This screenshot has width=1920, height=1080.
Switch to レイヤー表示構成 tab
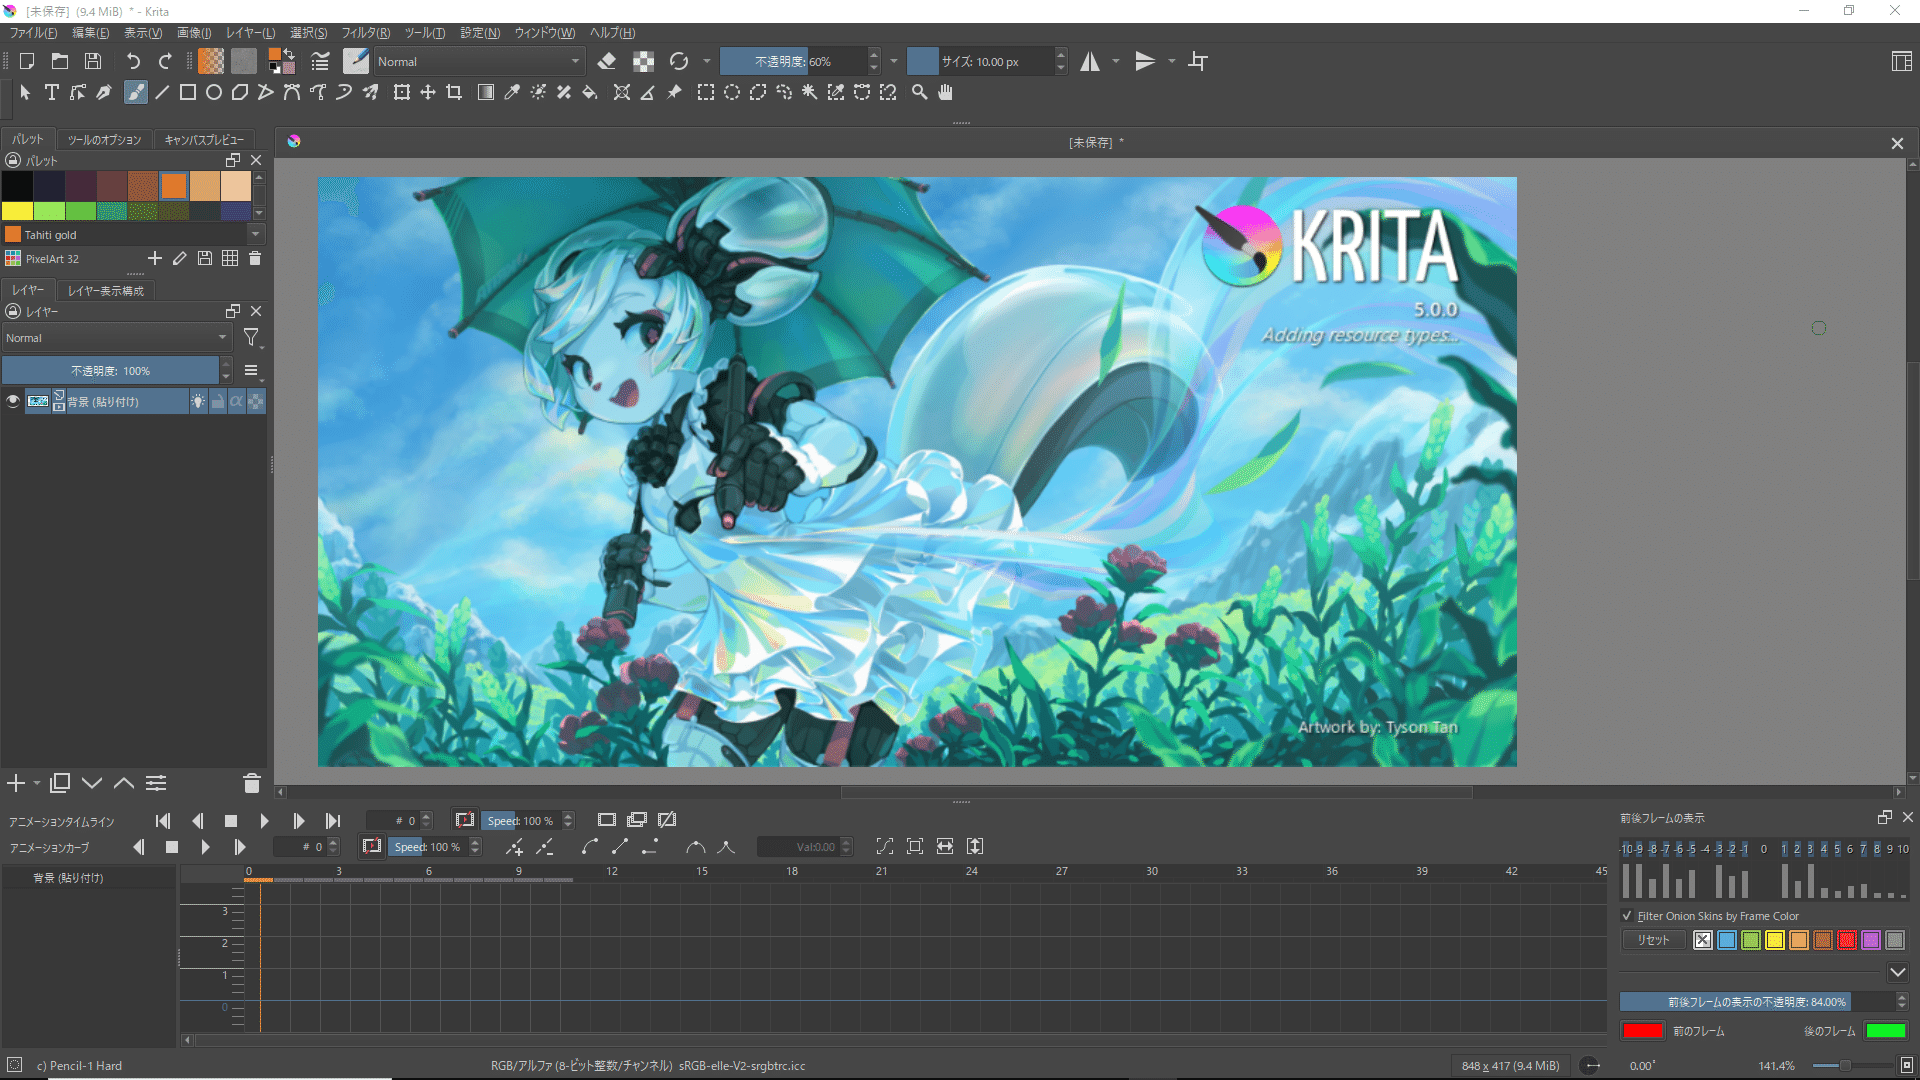pos(106,291)
